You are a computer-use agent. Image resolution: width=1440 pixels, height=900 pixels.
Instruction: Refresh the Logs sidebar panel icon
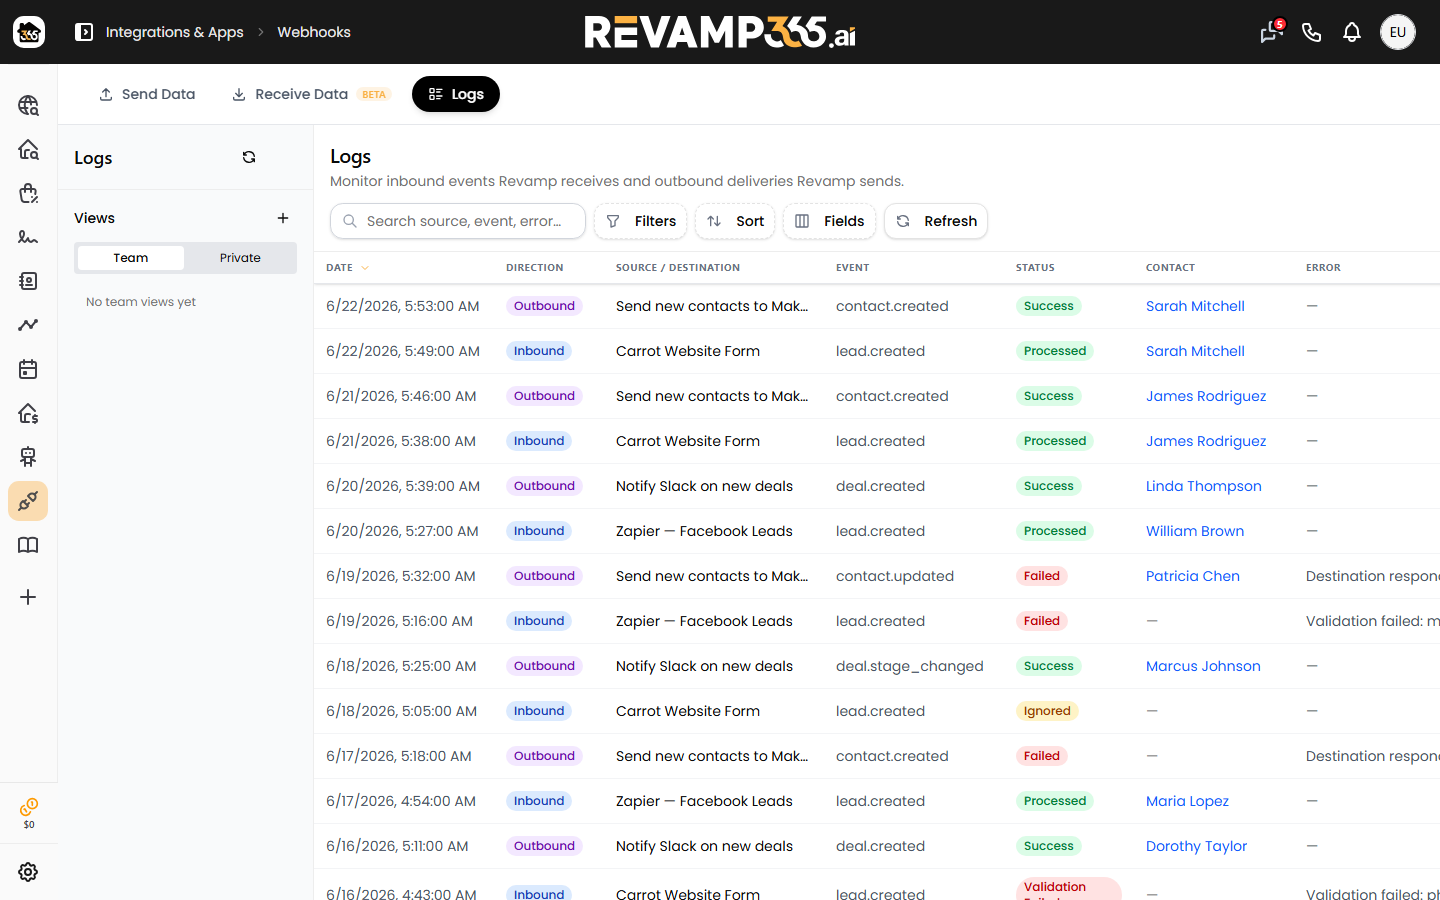[x=249, y=157]
